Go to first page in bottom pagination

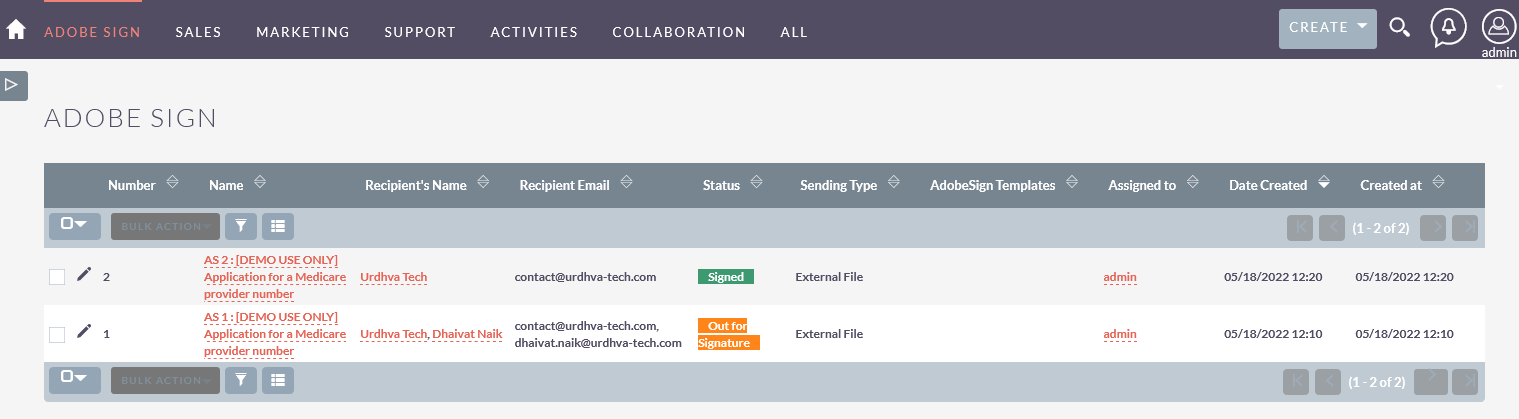1296,381
